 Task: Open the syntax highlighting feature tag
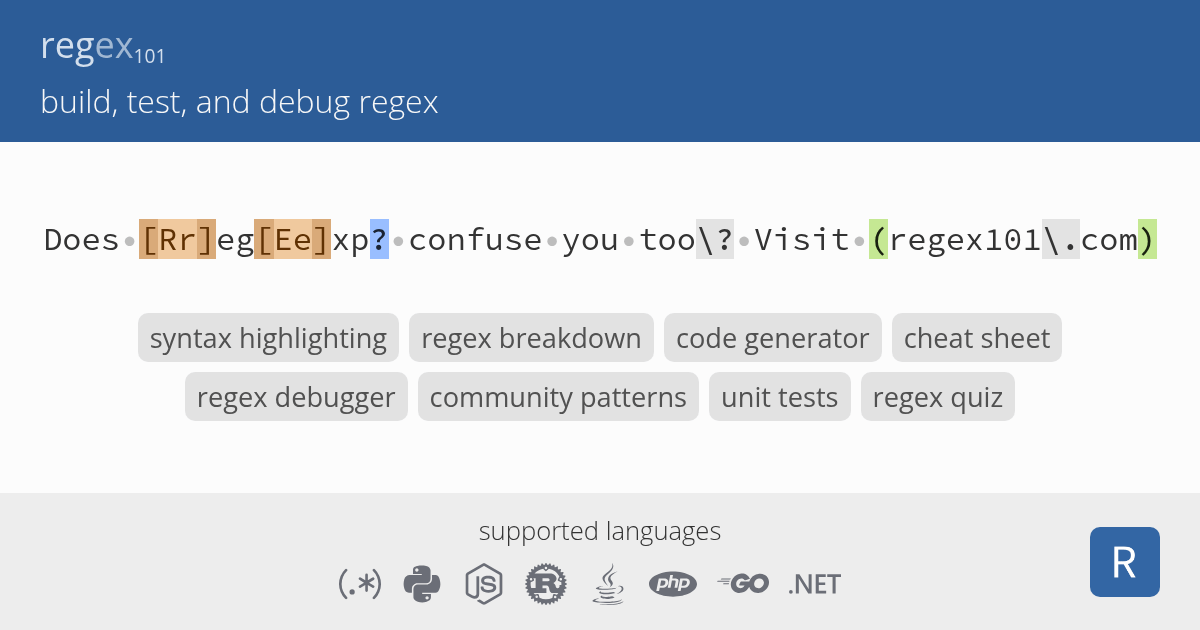point(268,338)
